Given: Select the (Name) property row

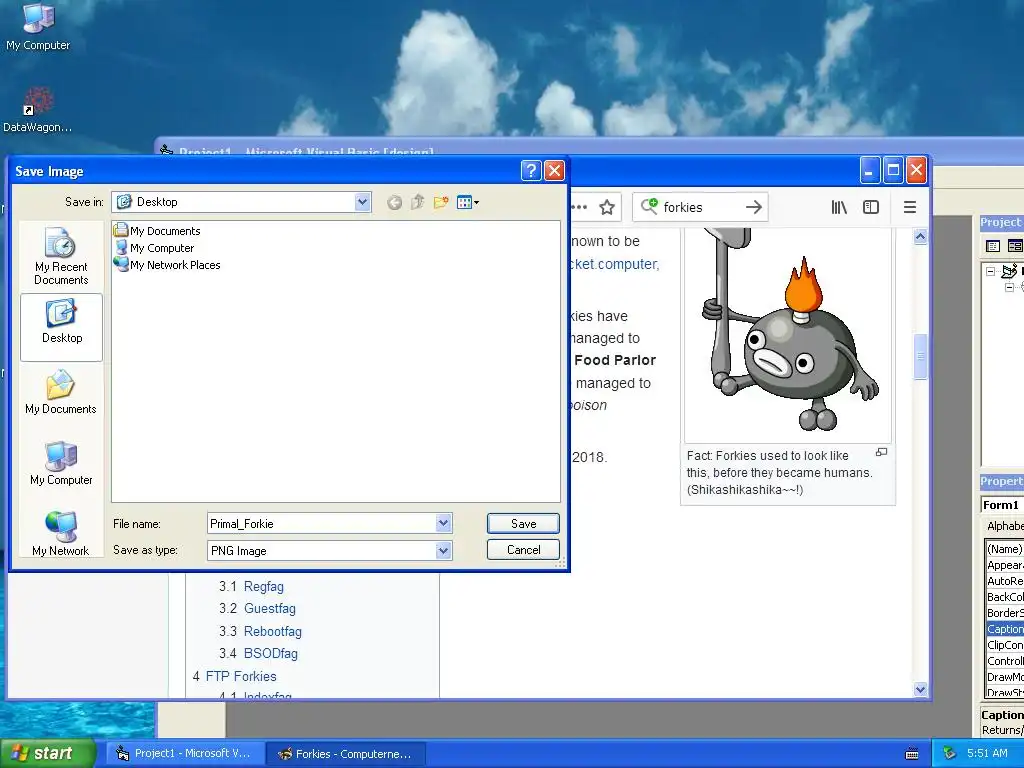Looking at the screenshot, I should pyautogui.click(x=1004, y=549).
